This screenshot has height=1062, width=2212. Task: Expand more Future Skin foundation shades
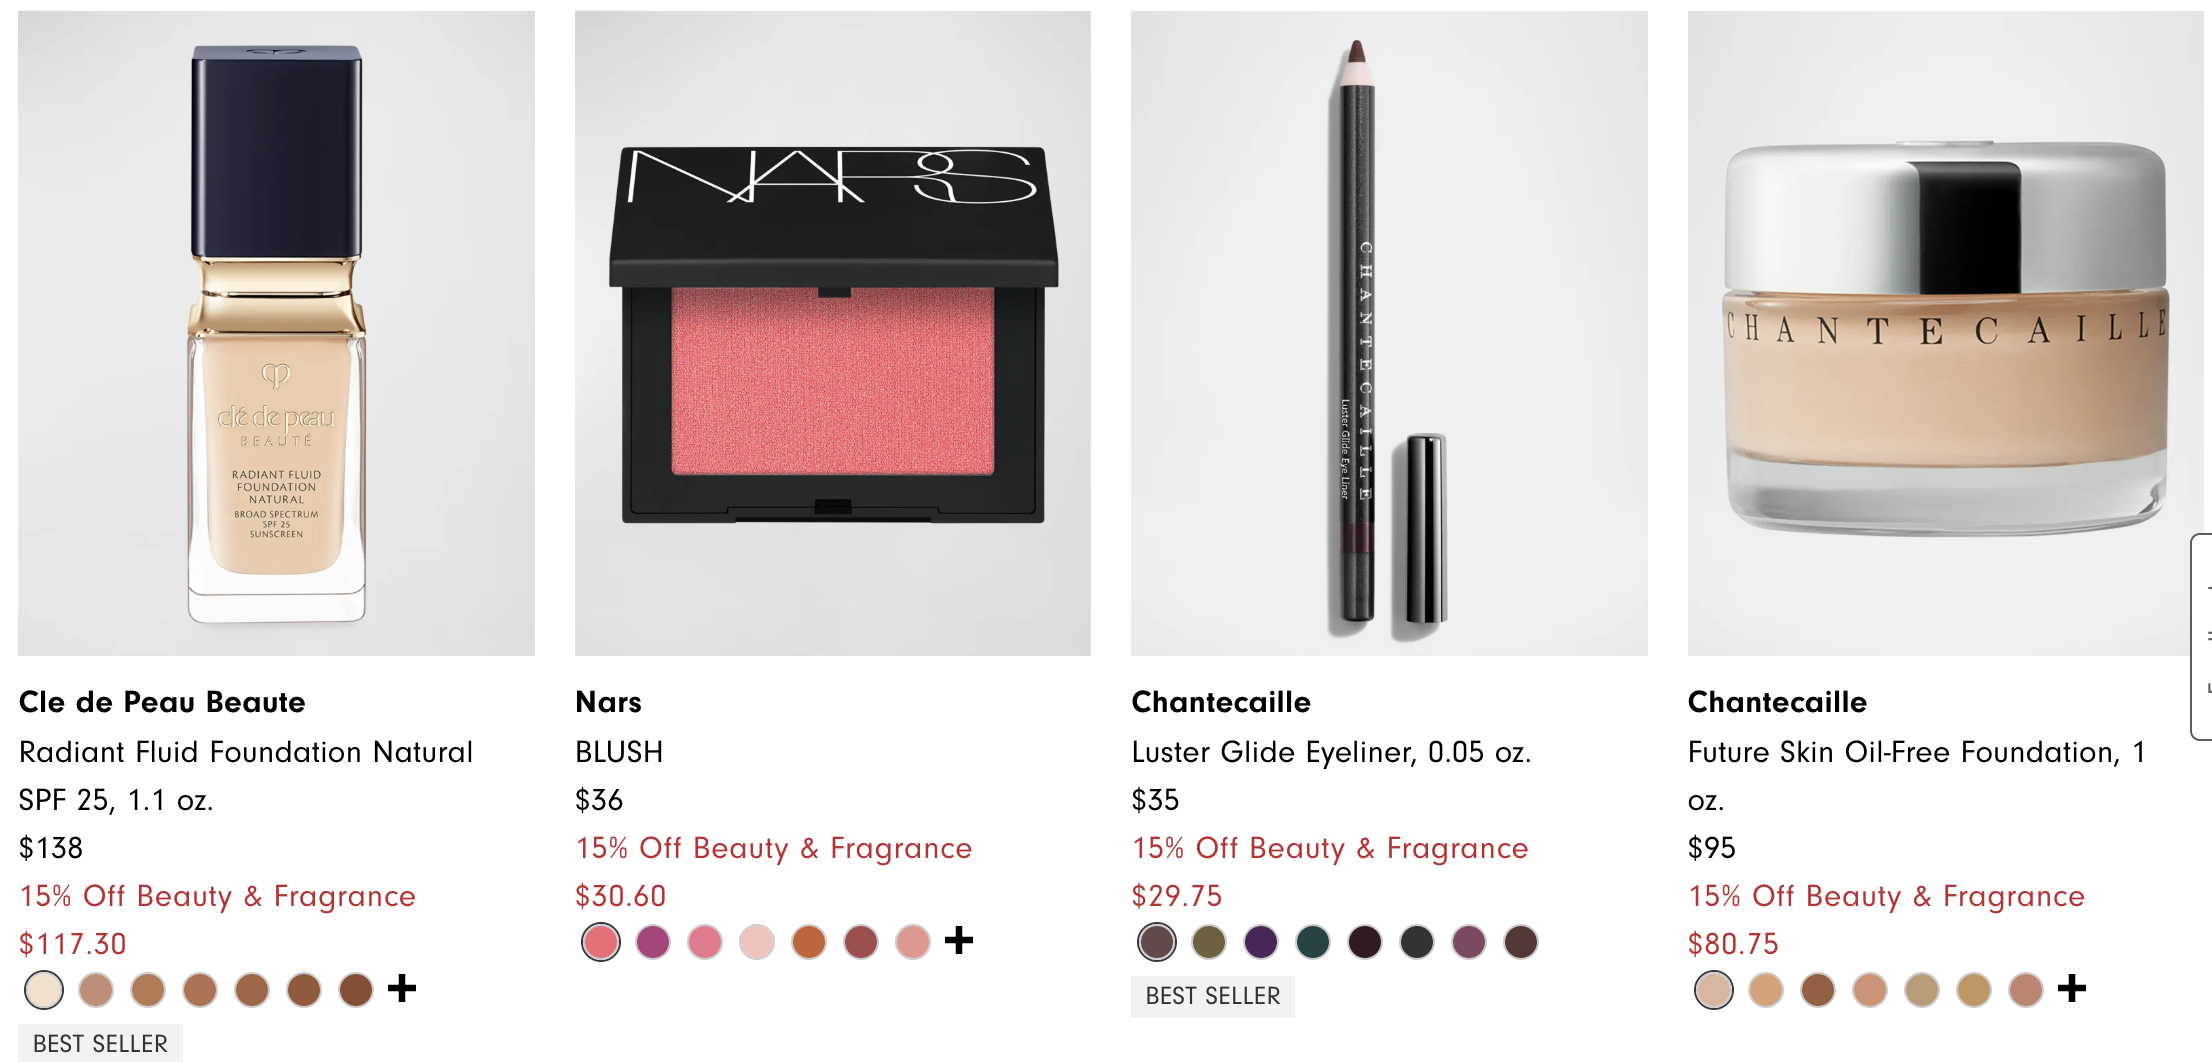coord(2072,988)
